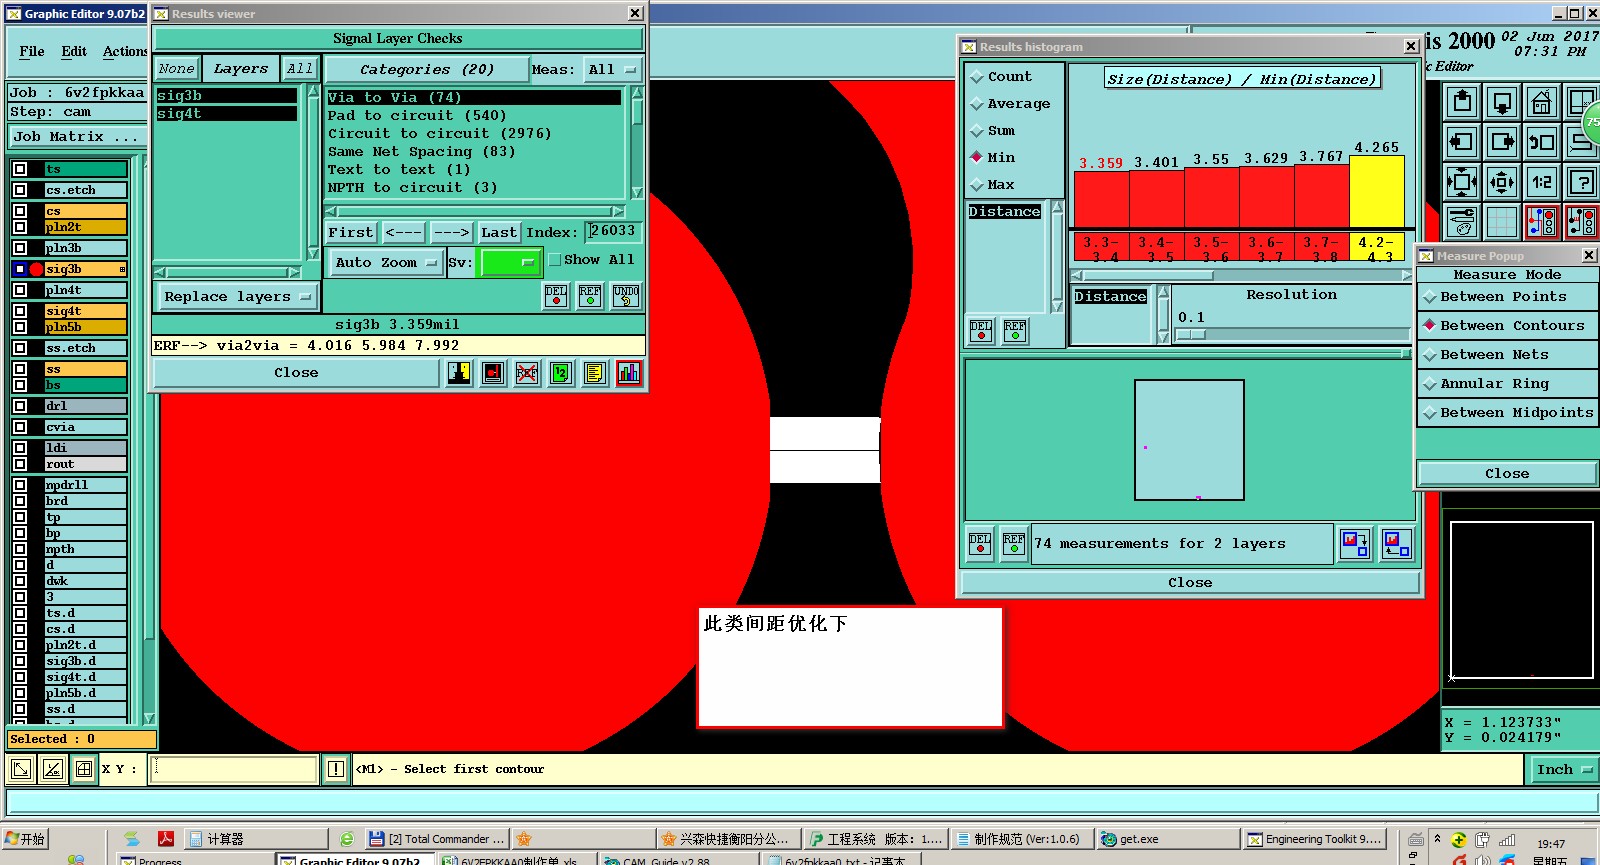The width and height of the screenshot is (1600, 865).
Task: Click the question mark window icon in the toolbar
Action: (1581, 182)
